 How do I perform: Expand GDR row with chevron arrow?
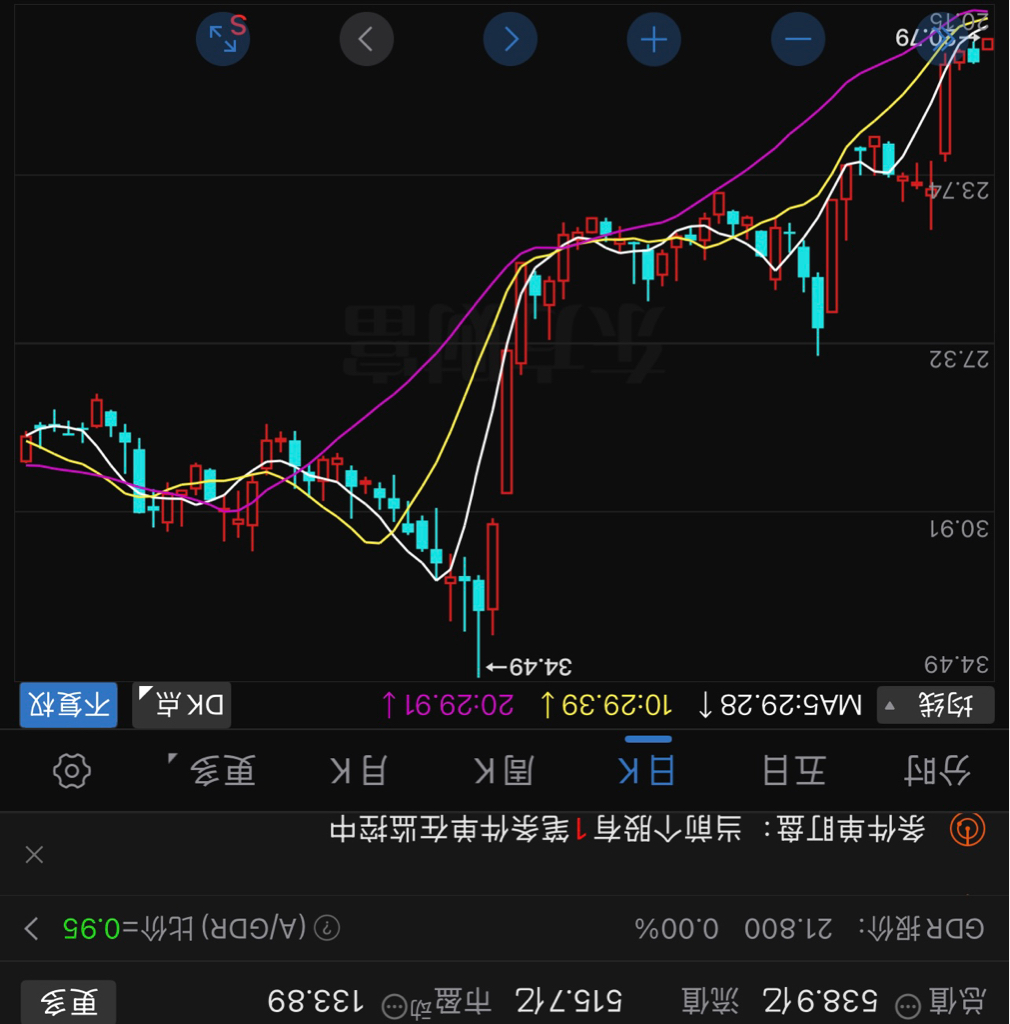pyautogui.click(x=31, y=928)
